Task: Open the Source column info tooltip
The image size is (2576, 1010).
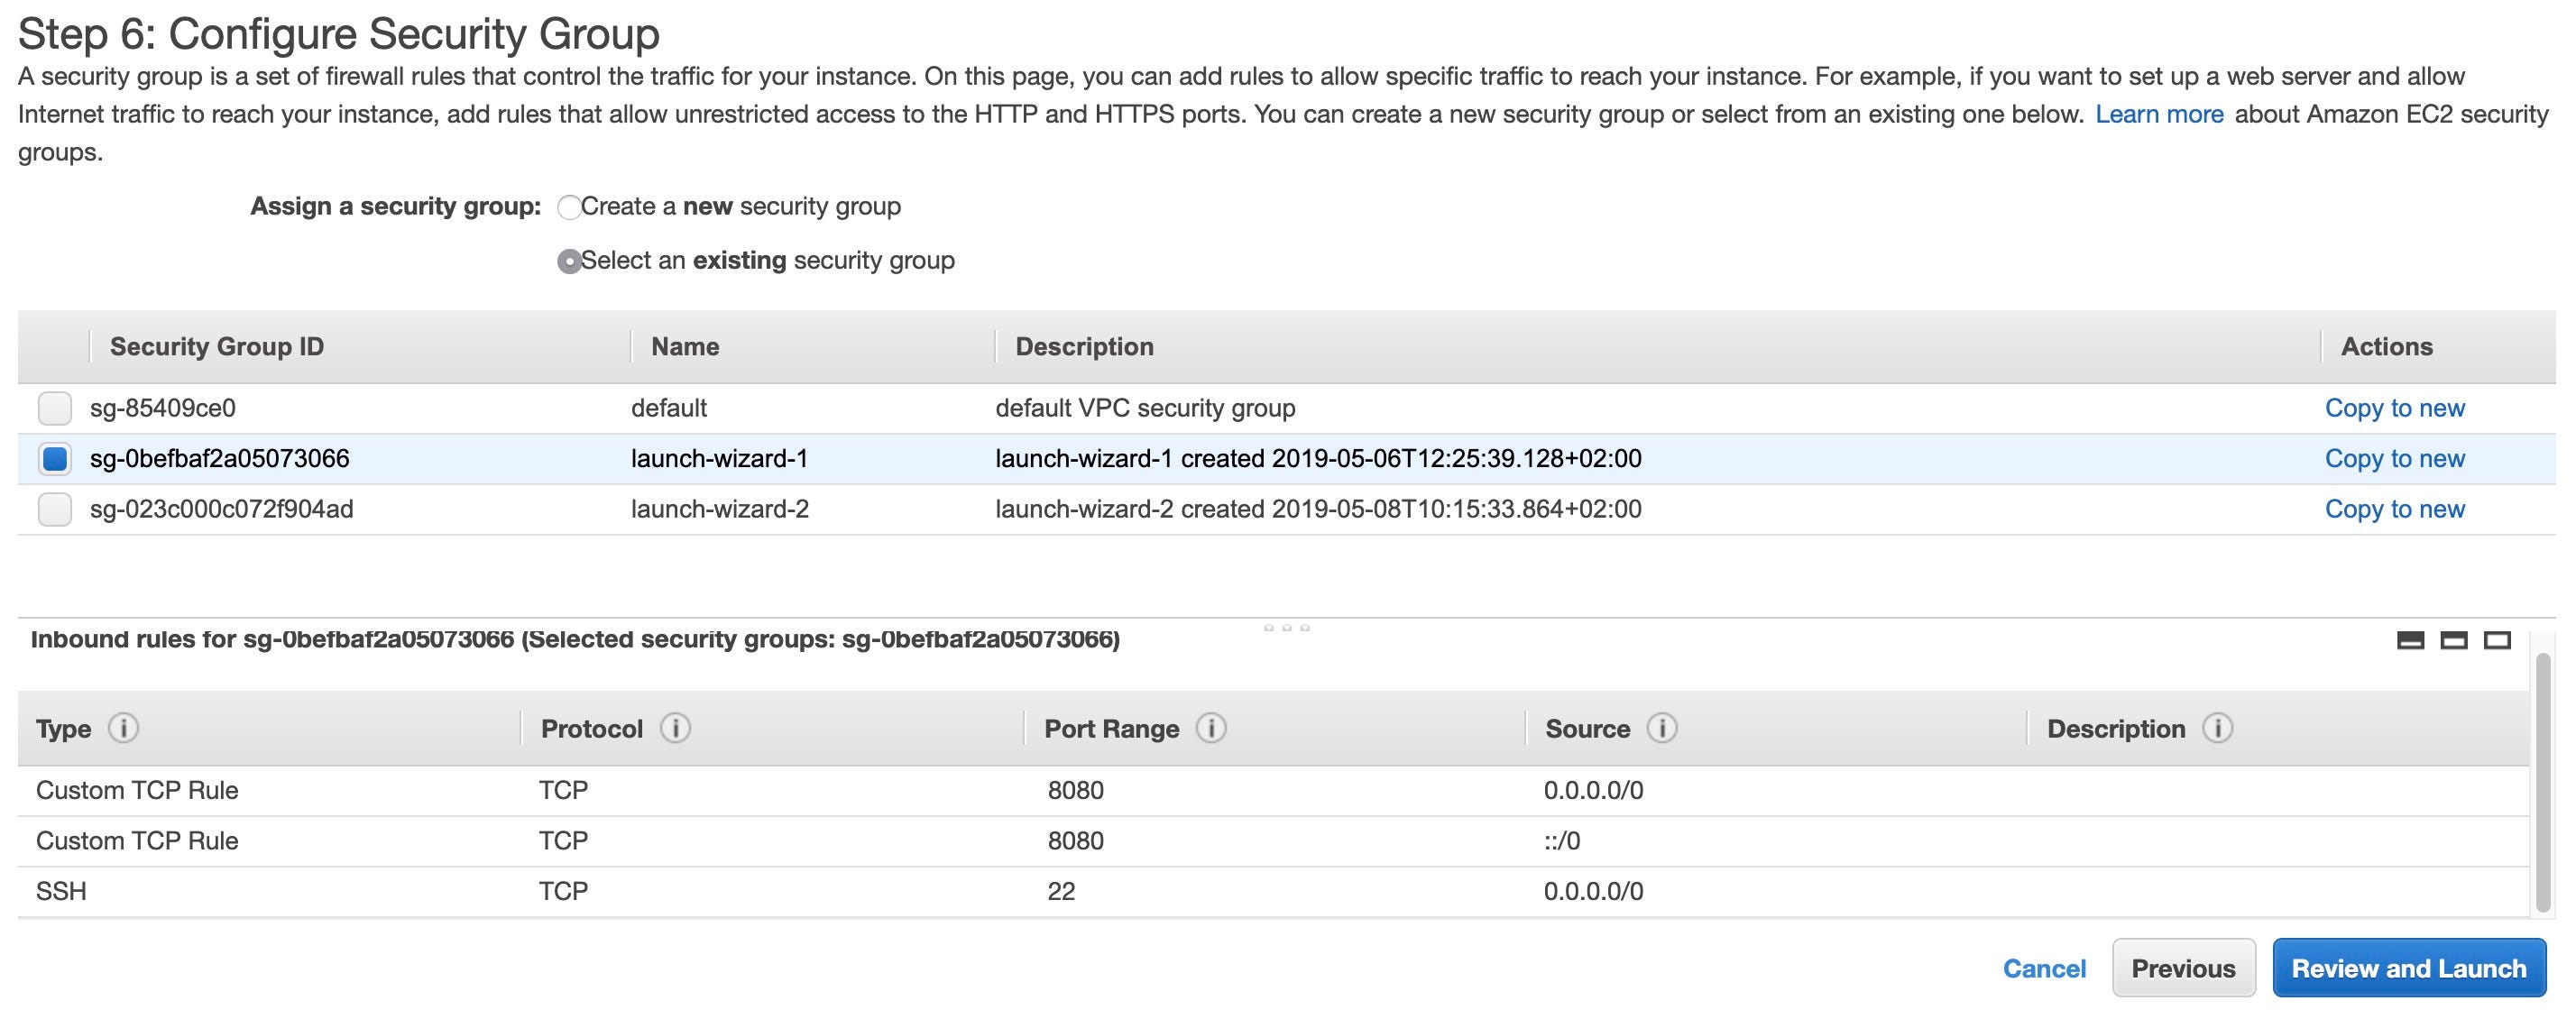Action: (1663, 728)
